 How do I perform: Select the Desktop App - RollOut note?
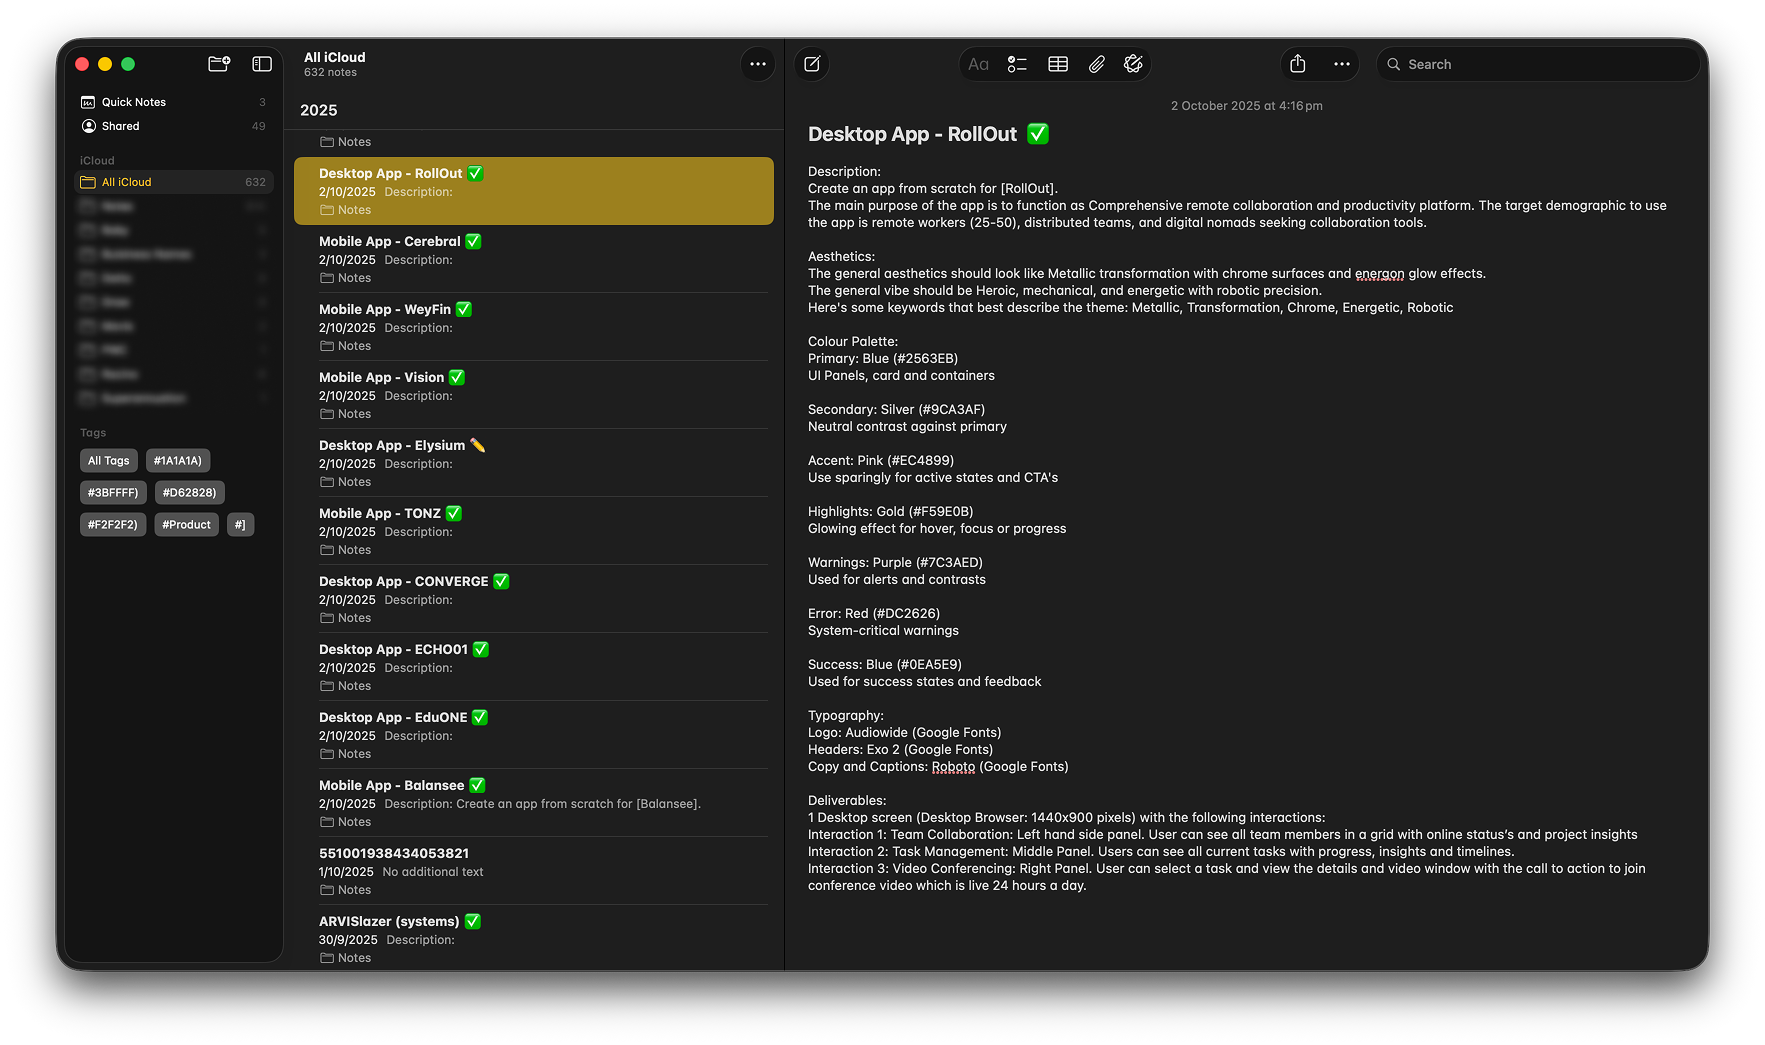(534, 191)
